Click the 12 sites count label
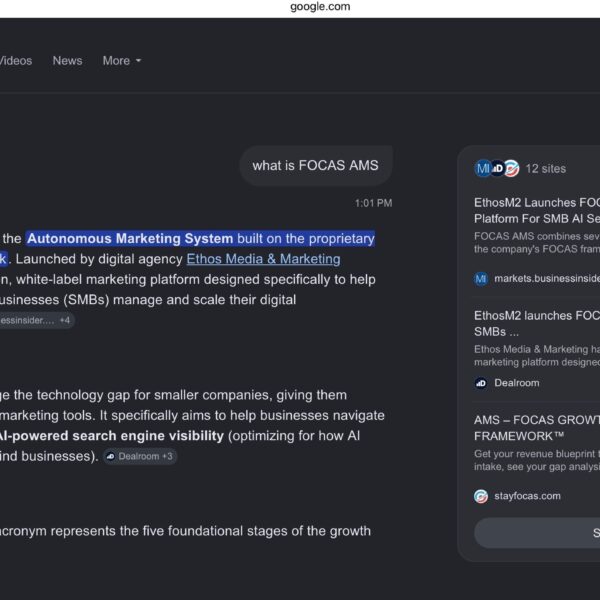Viewport: 600px width, 600px height. coord(546,169)
